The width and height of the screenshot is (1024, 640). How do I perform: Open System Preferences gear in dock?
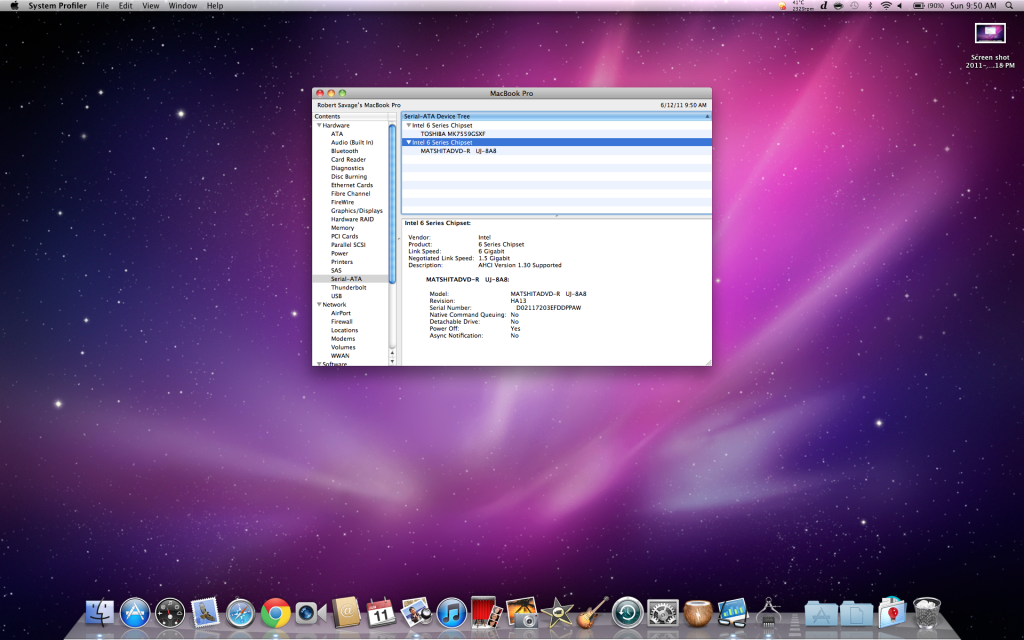tap(662, 612)
